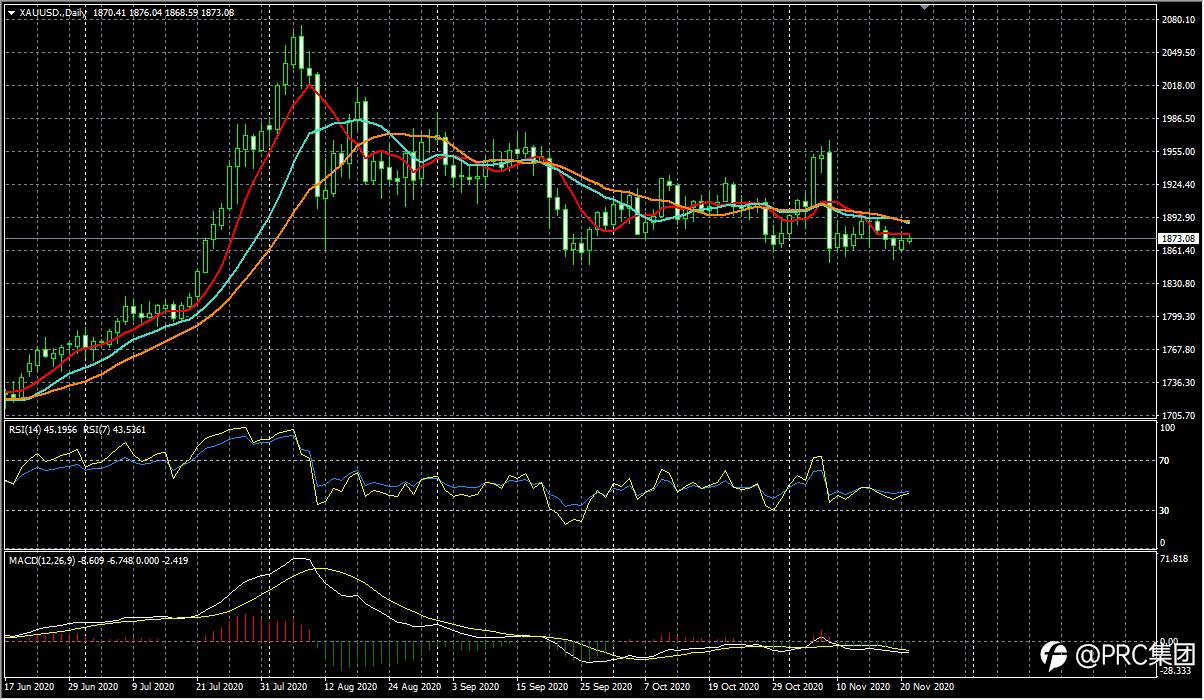Click the OHLC values 1870.41 1876.04 1868.59 1873.08
Image resolution: width=1204 pixels, height=700 pixels.
[x=163, y=12]
